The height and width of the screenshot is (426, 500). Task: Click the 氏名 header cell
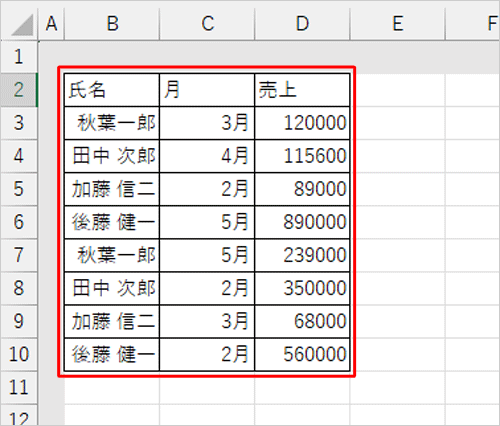coord(112,90)
